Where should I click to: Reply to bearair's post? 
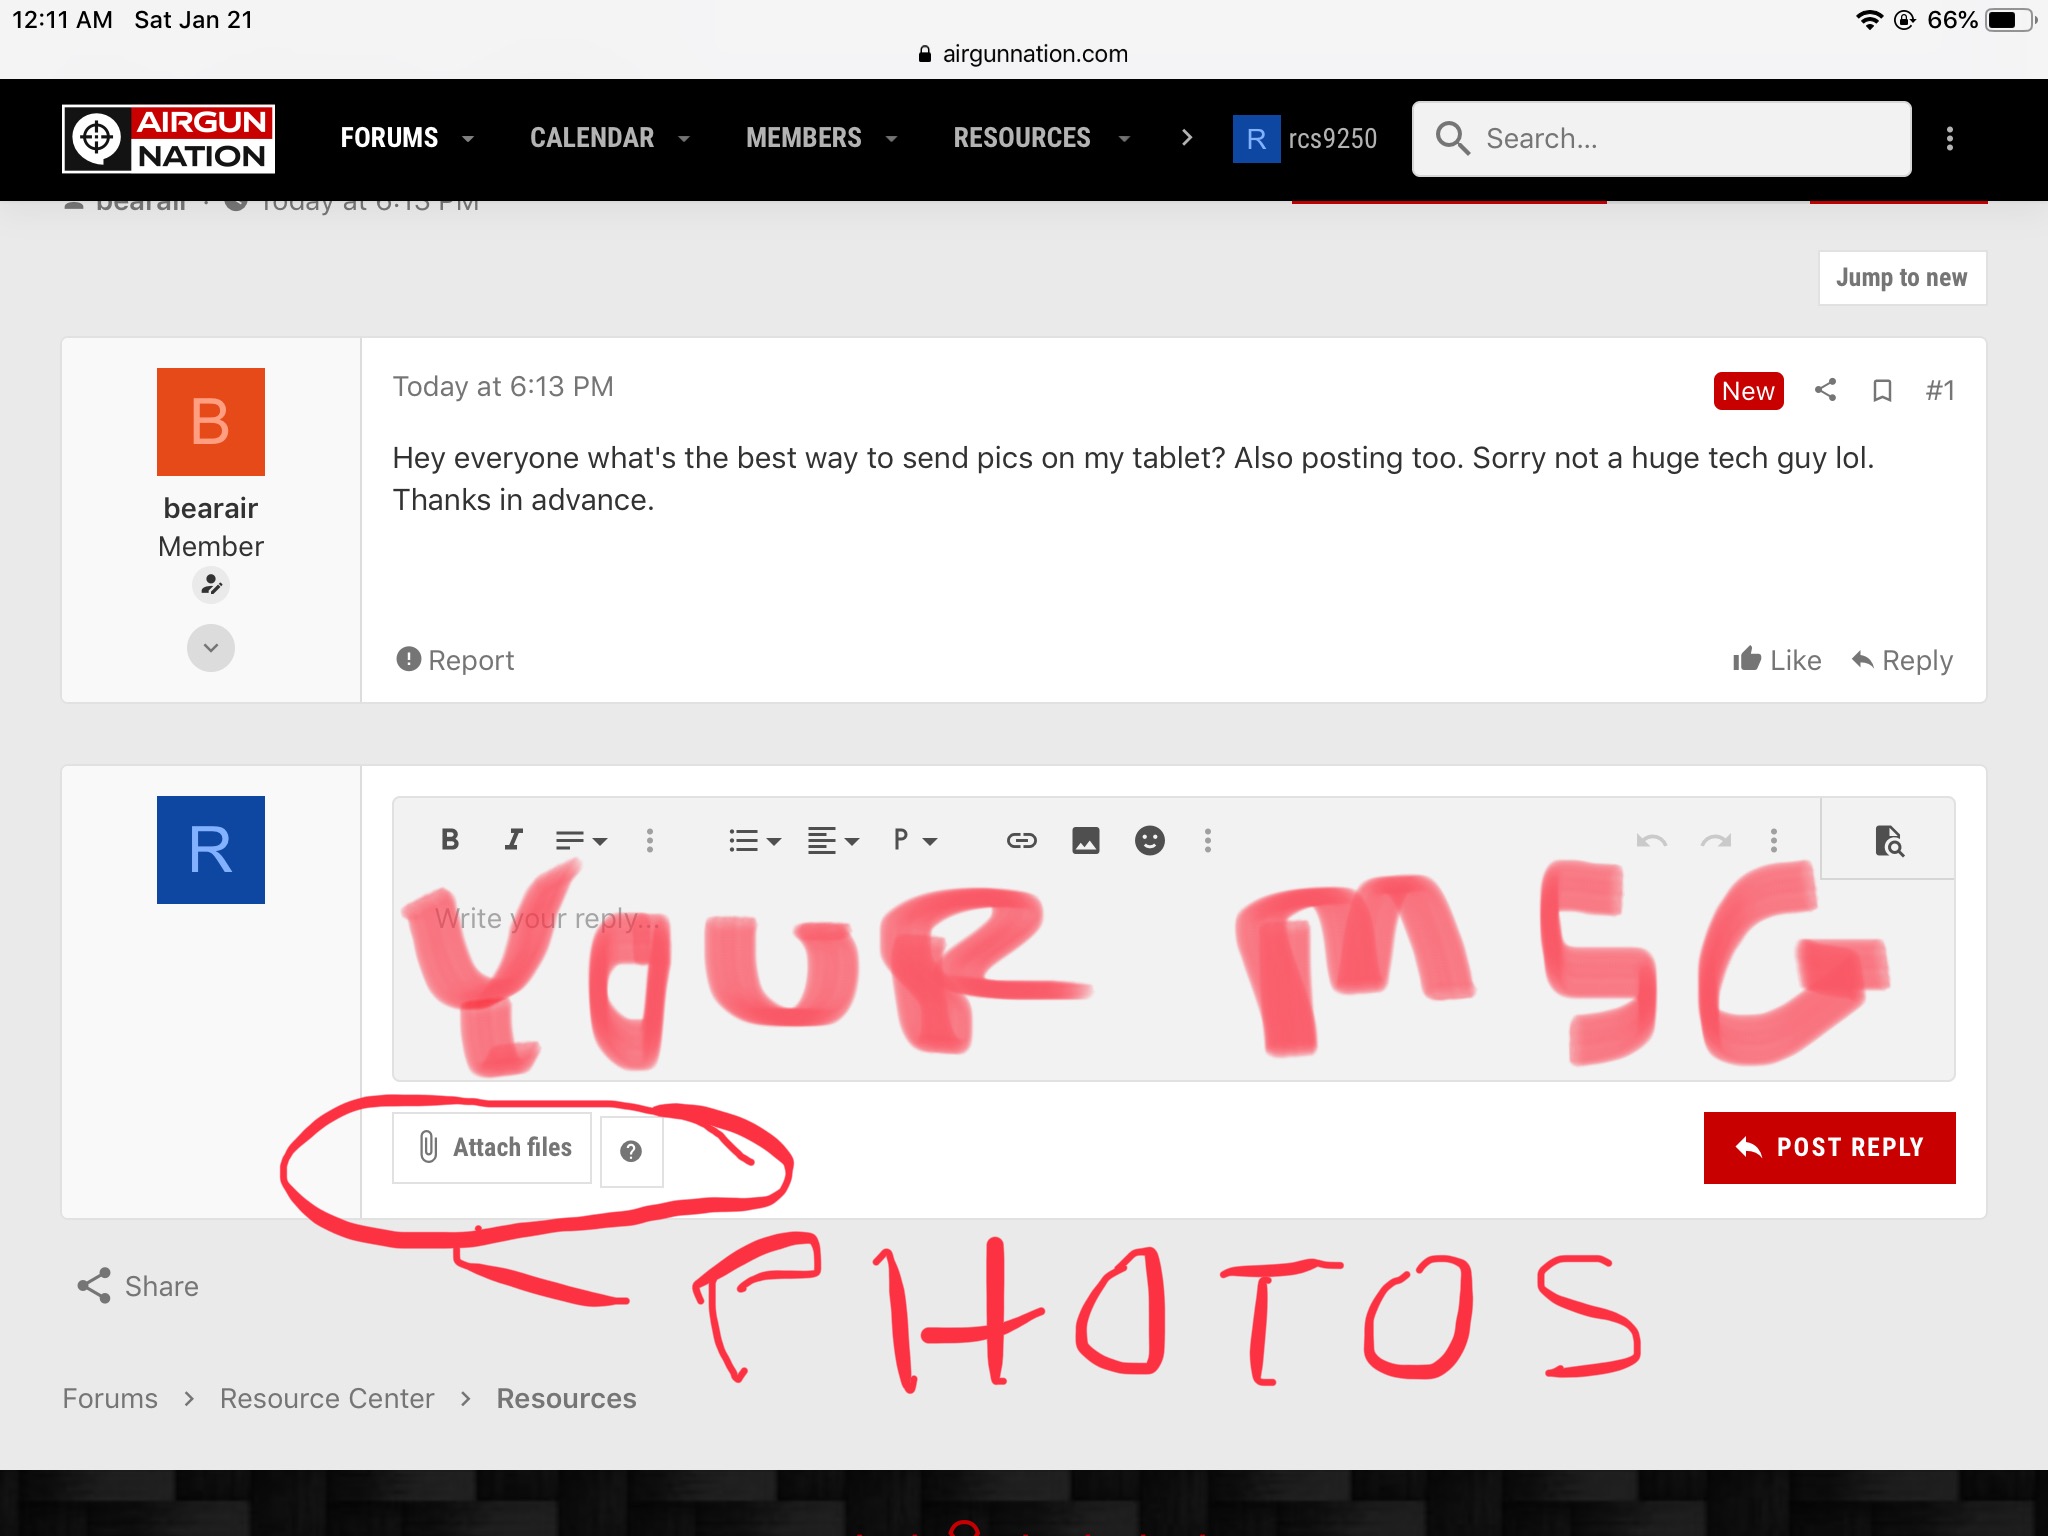point(1902,660)
